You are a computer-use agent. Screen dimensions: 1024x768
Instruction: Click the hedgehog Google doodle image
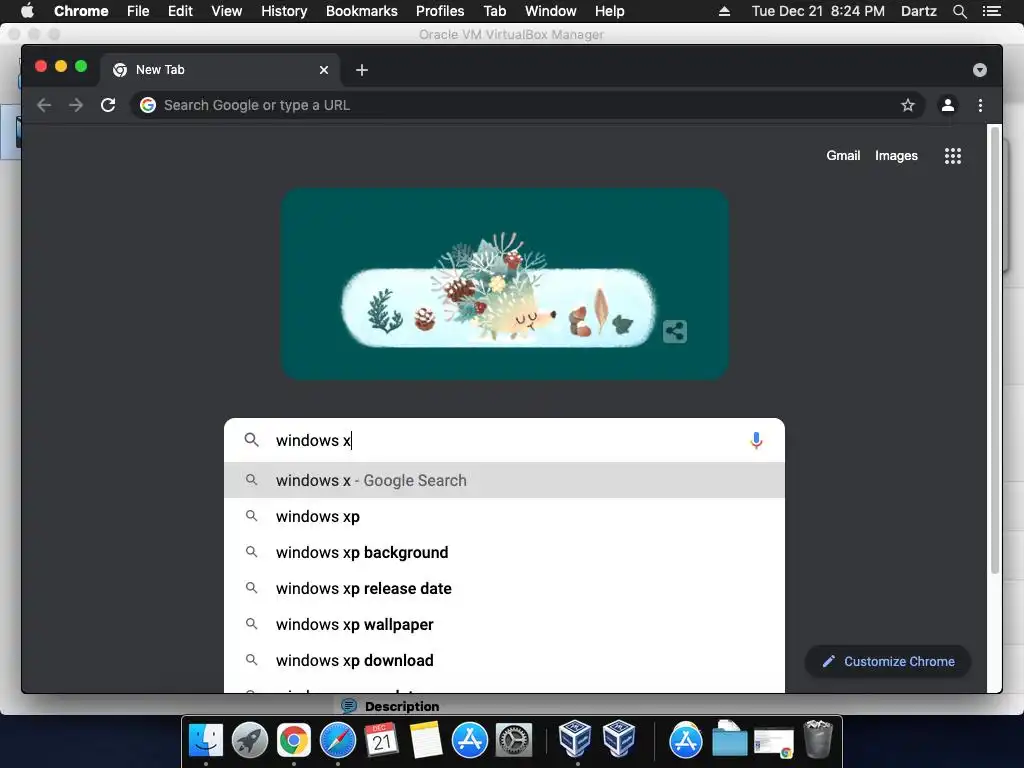[505, 284]
